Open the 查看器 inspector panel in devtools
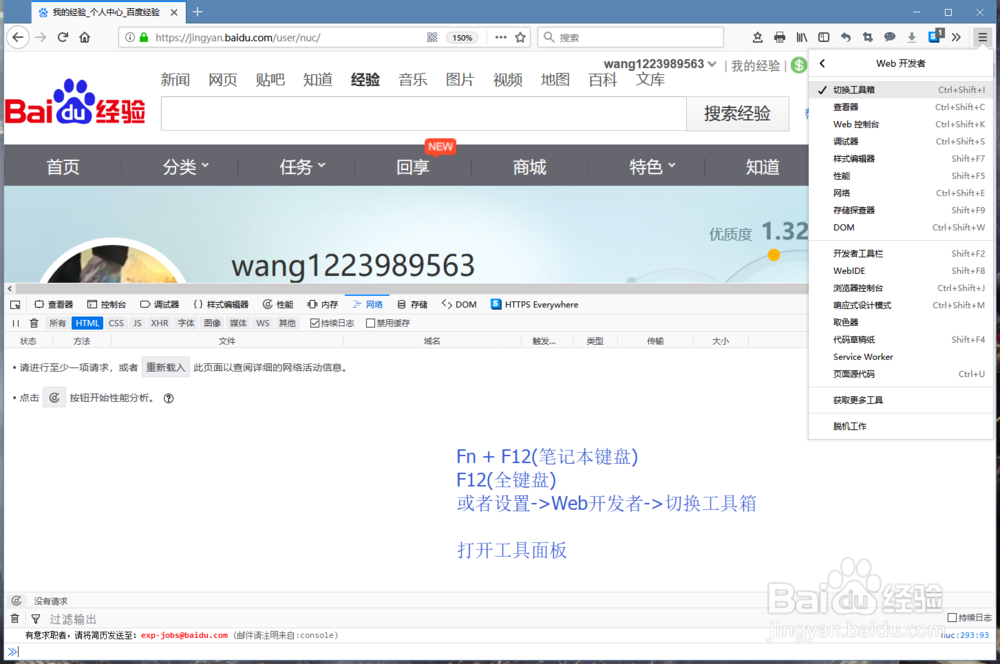Viewport: 1000px width, 664px height. coord(55,304)
